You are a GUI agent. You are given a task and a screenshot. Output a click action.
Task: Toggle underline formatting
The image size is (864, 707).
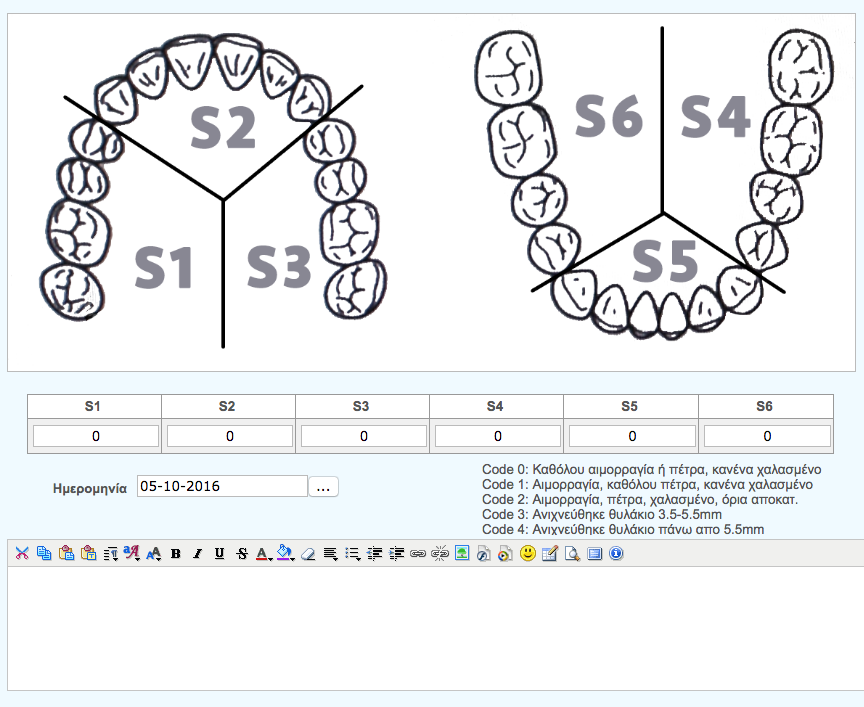coord(219,553)
